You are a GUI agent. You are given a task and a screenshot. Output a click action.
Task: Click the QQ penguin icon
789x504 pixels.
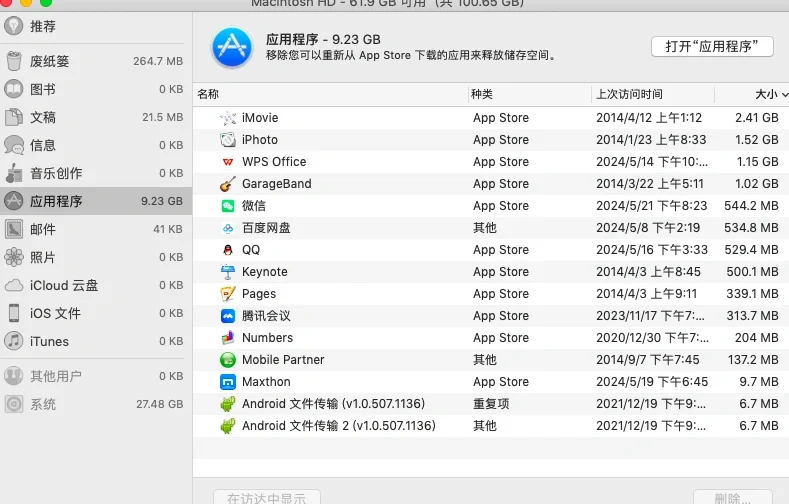click(x=228, y=250)
